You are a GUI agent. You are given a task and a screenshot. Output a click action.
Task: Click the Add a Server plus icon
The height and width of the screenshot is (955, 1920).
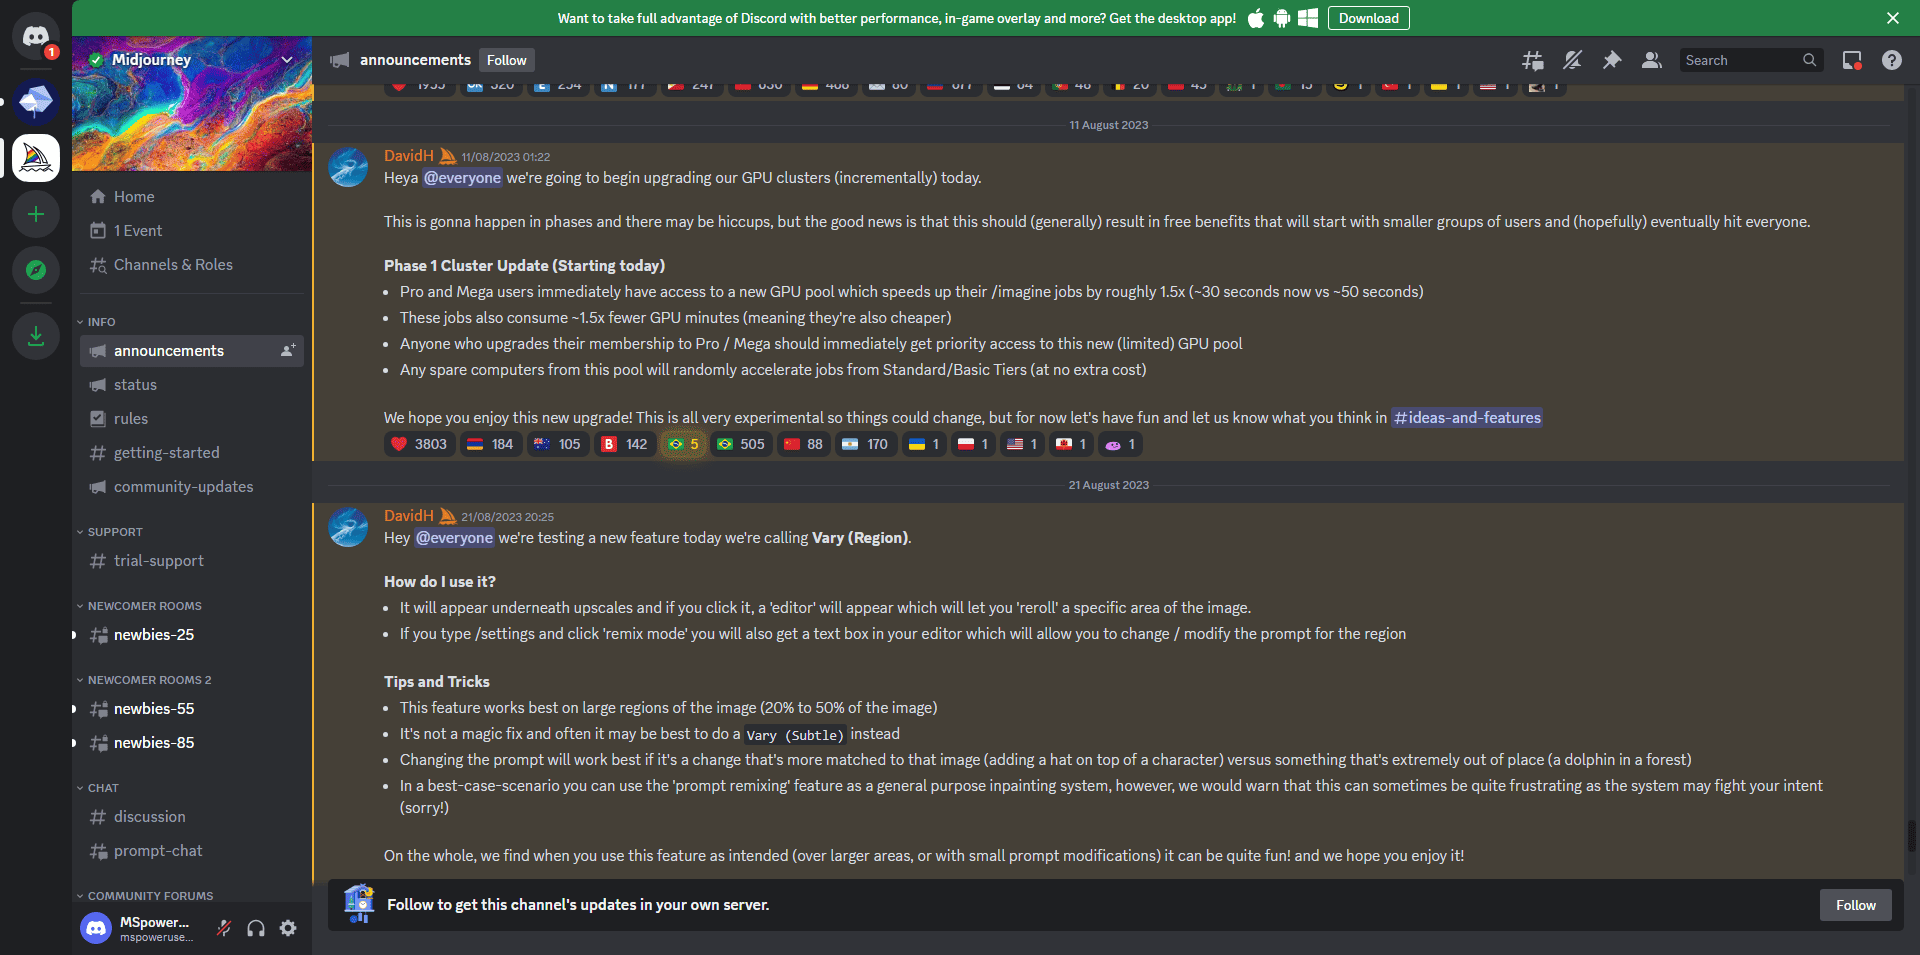(x=36, y=214)
